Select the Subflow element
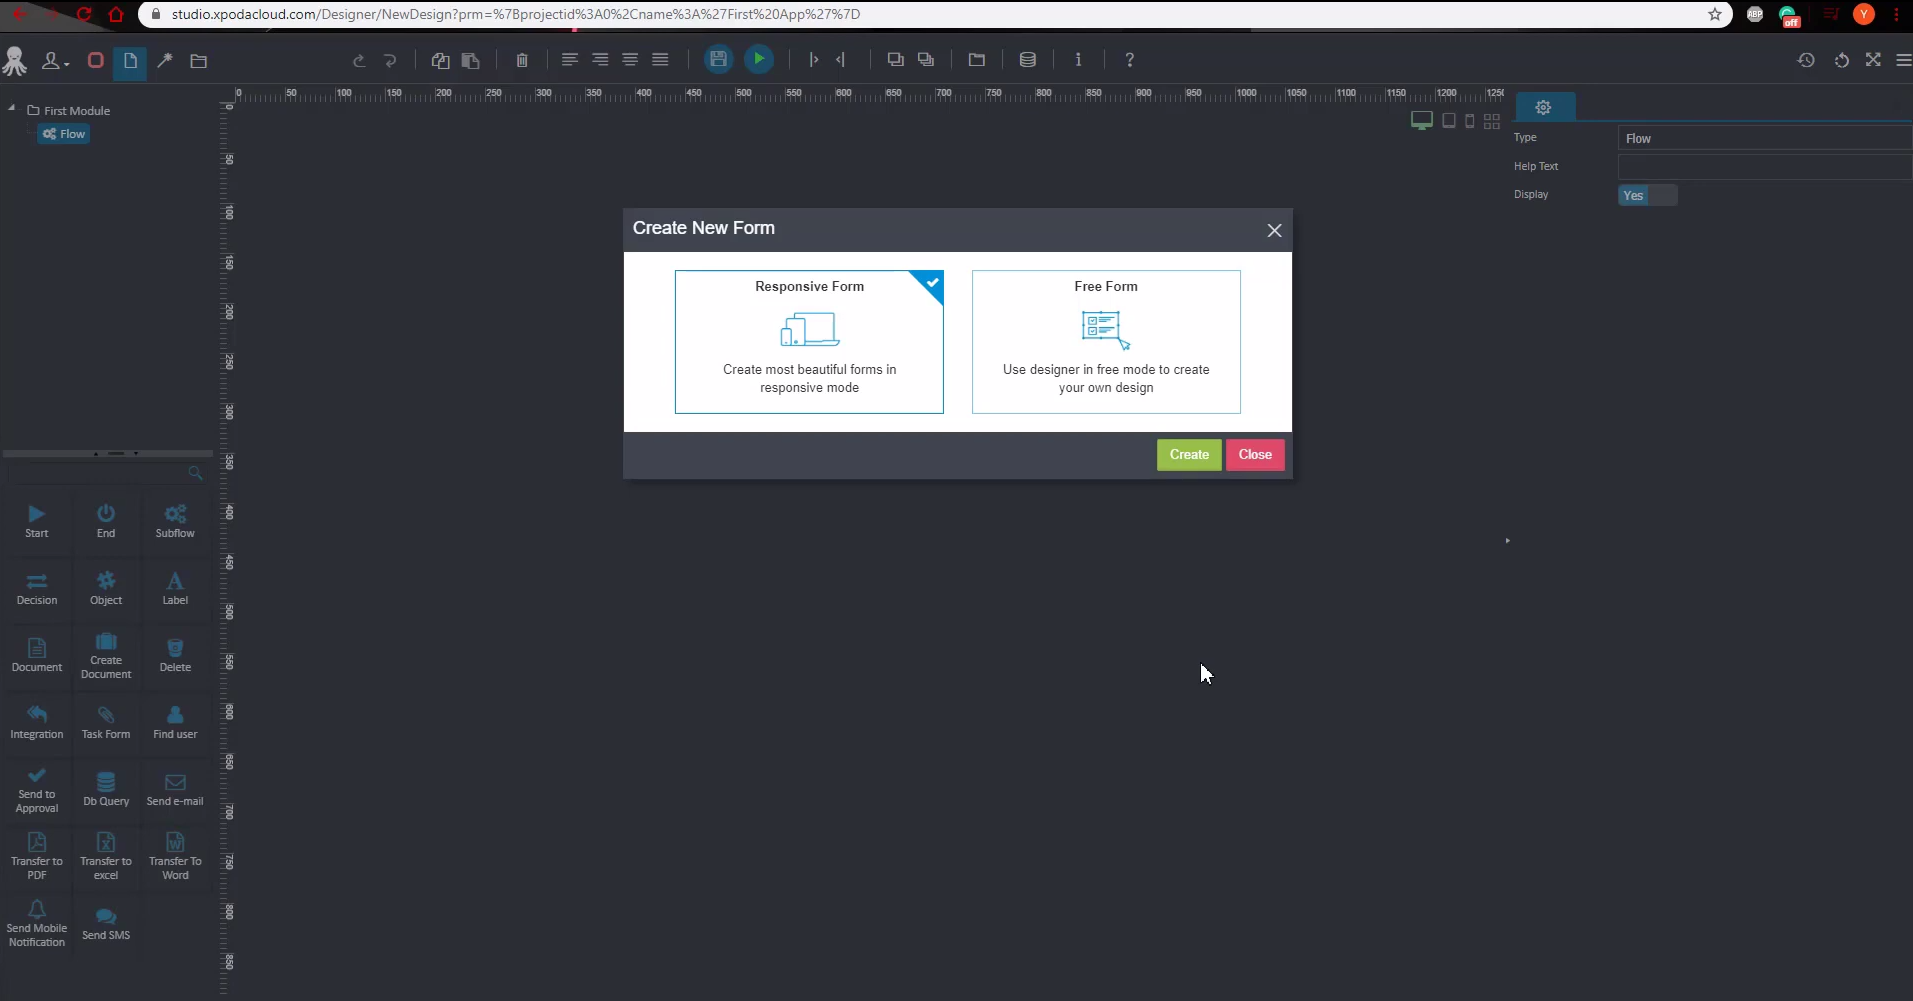The image size is (1913, 1001). pyautogui.click(x=175, y=521)
